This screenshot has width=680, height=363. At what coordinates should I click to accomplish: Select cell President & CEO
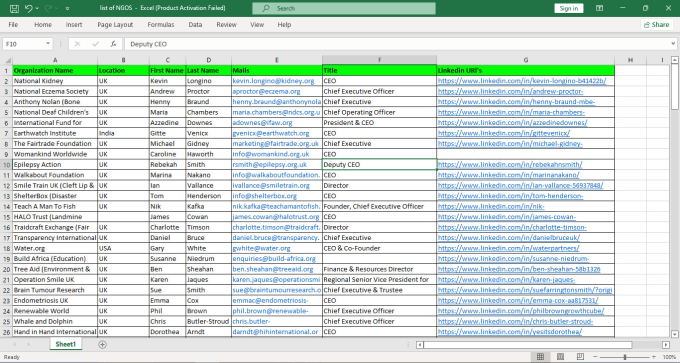(x=379, y=123)
